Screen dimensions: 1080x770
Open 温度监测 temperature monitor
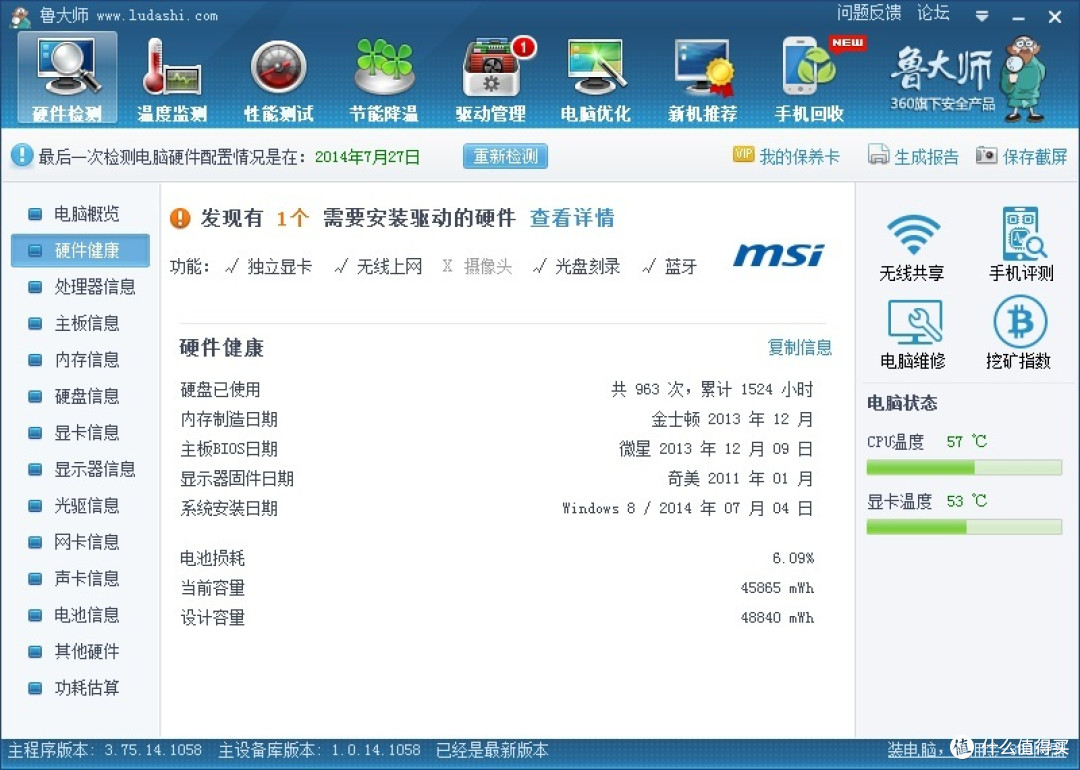tap(172, 78)
